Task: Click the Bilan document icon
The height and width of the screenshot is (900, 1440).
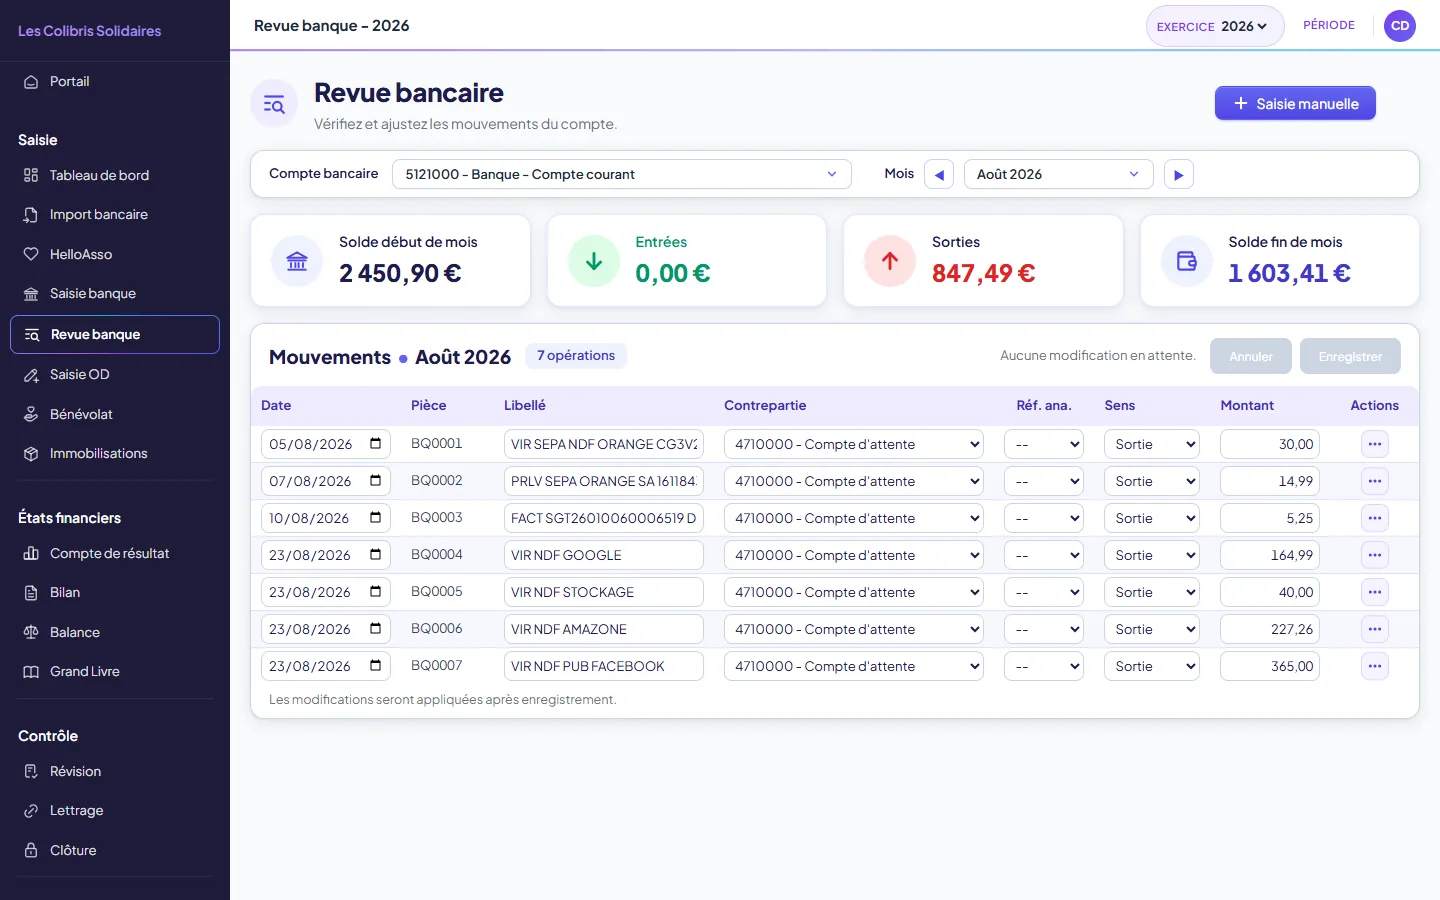Action: [31, 593]
